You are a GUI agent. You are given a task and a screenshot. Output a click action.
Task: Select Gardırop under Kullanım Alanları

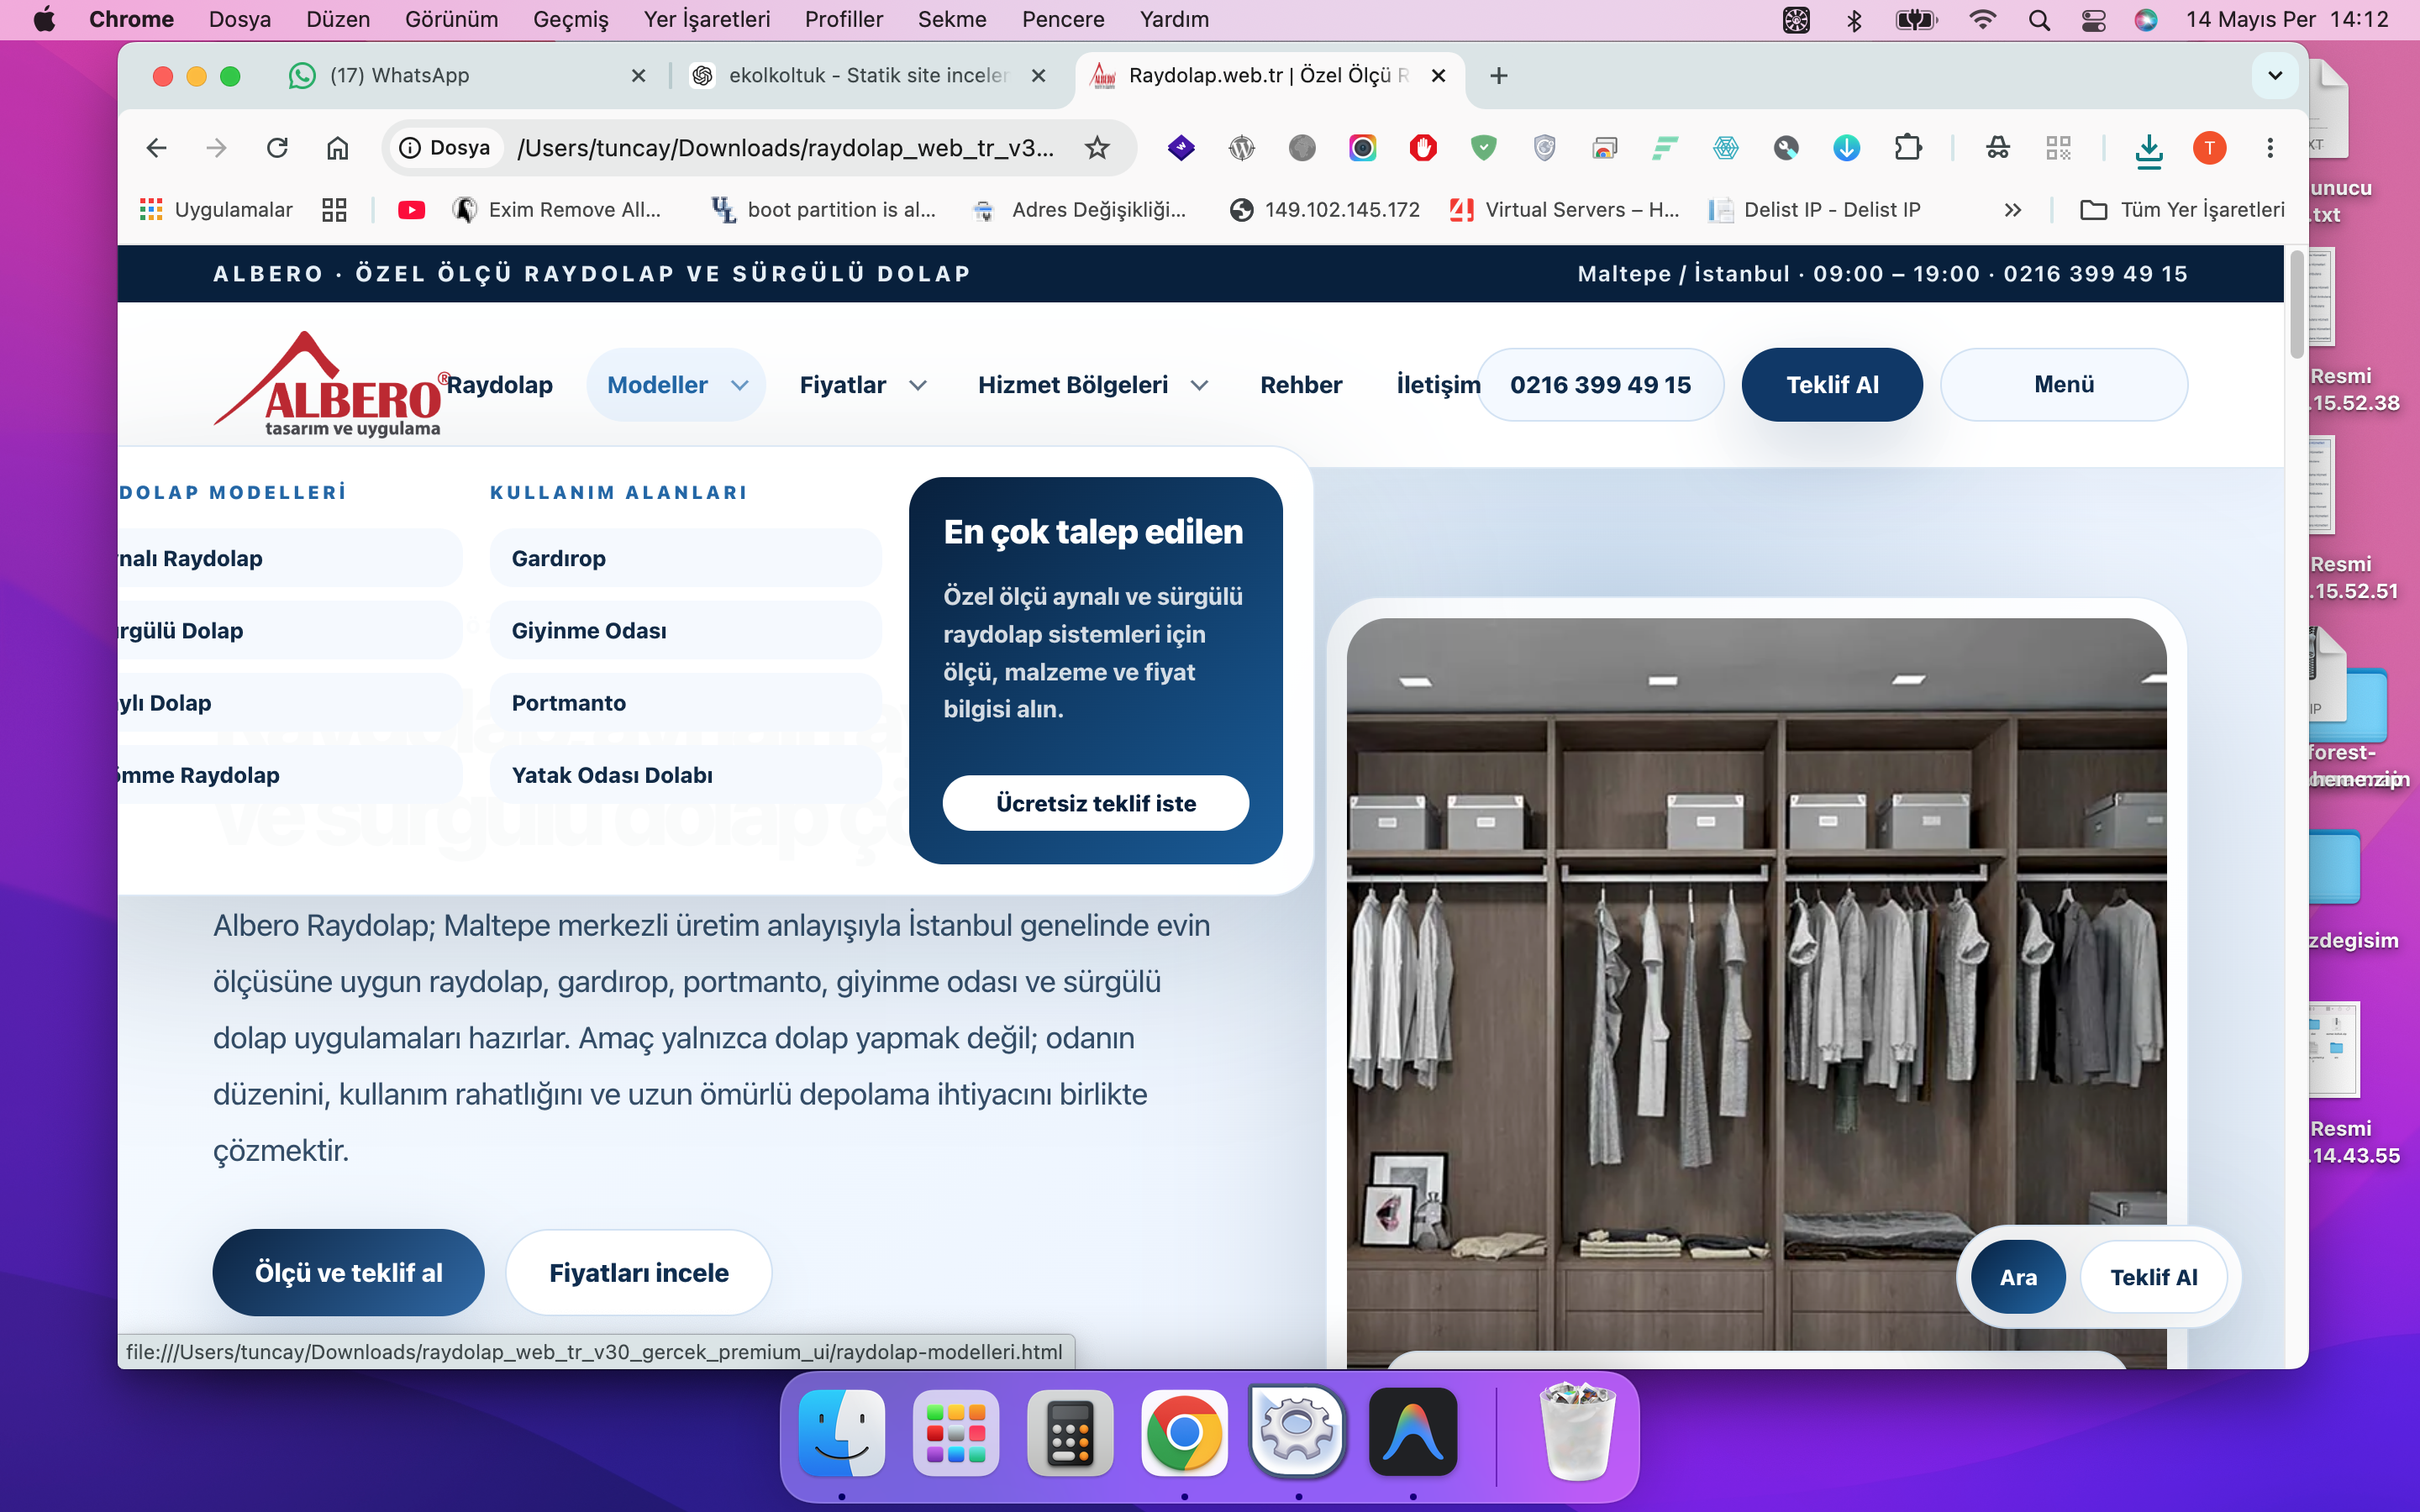[x=686, y=558]
